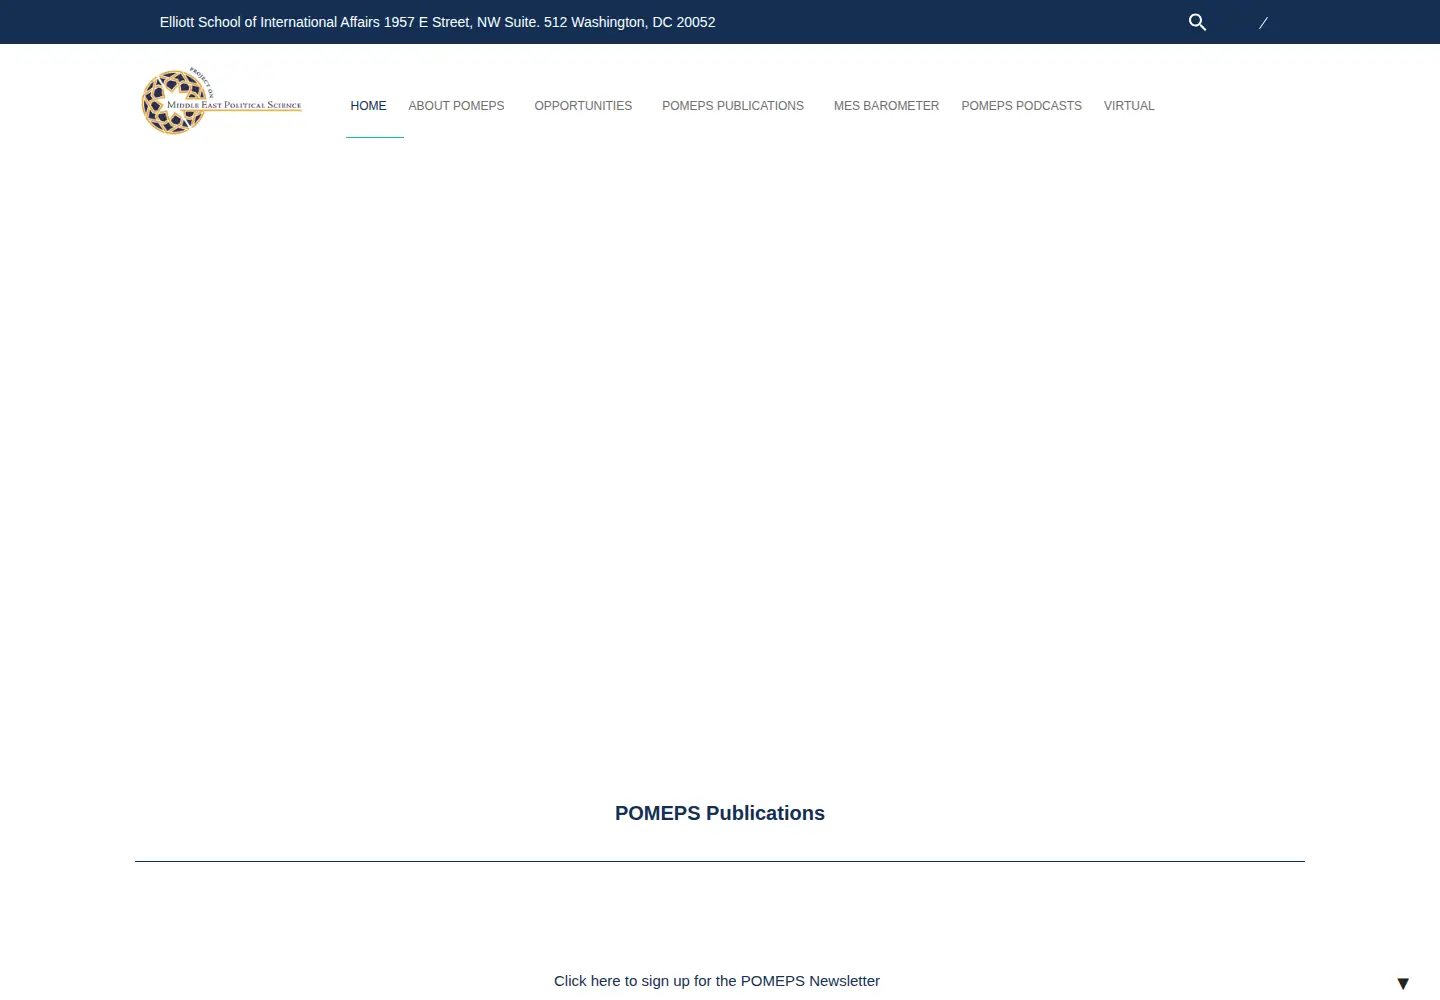The height and width of the screenshot is (1000, 1440).
Task: Open POMEPS PUBLICATIONS in the navigation bar
Action: tap(733, 106)
